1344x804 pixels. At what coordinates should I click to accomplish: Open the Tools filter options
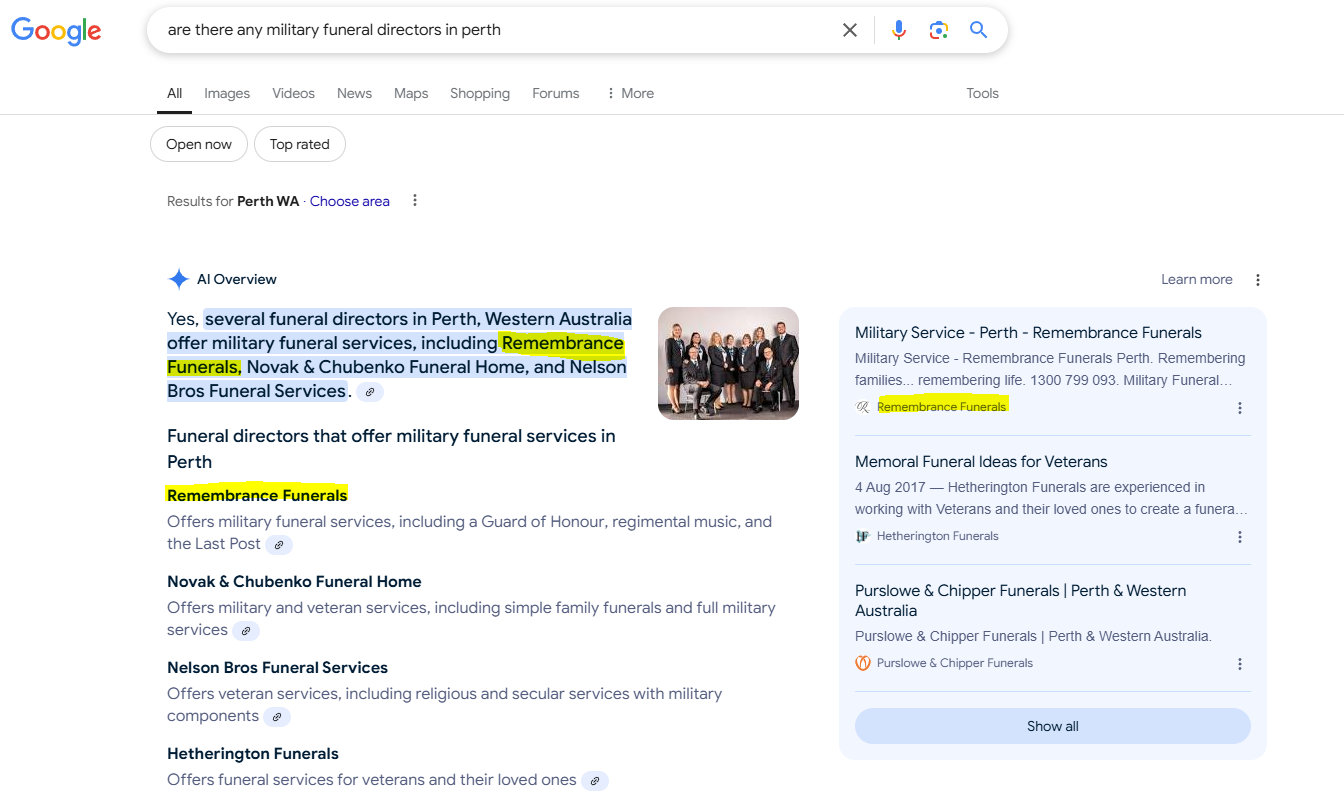tap(982, 93)
